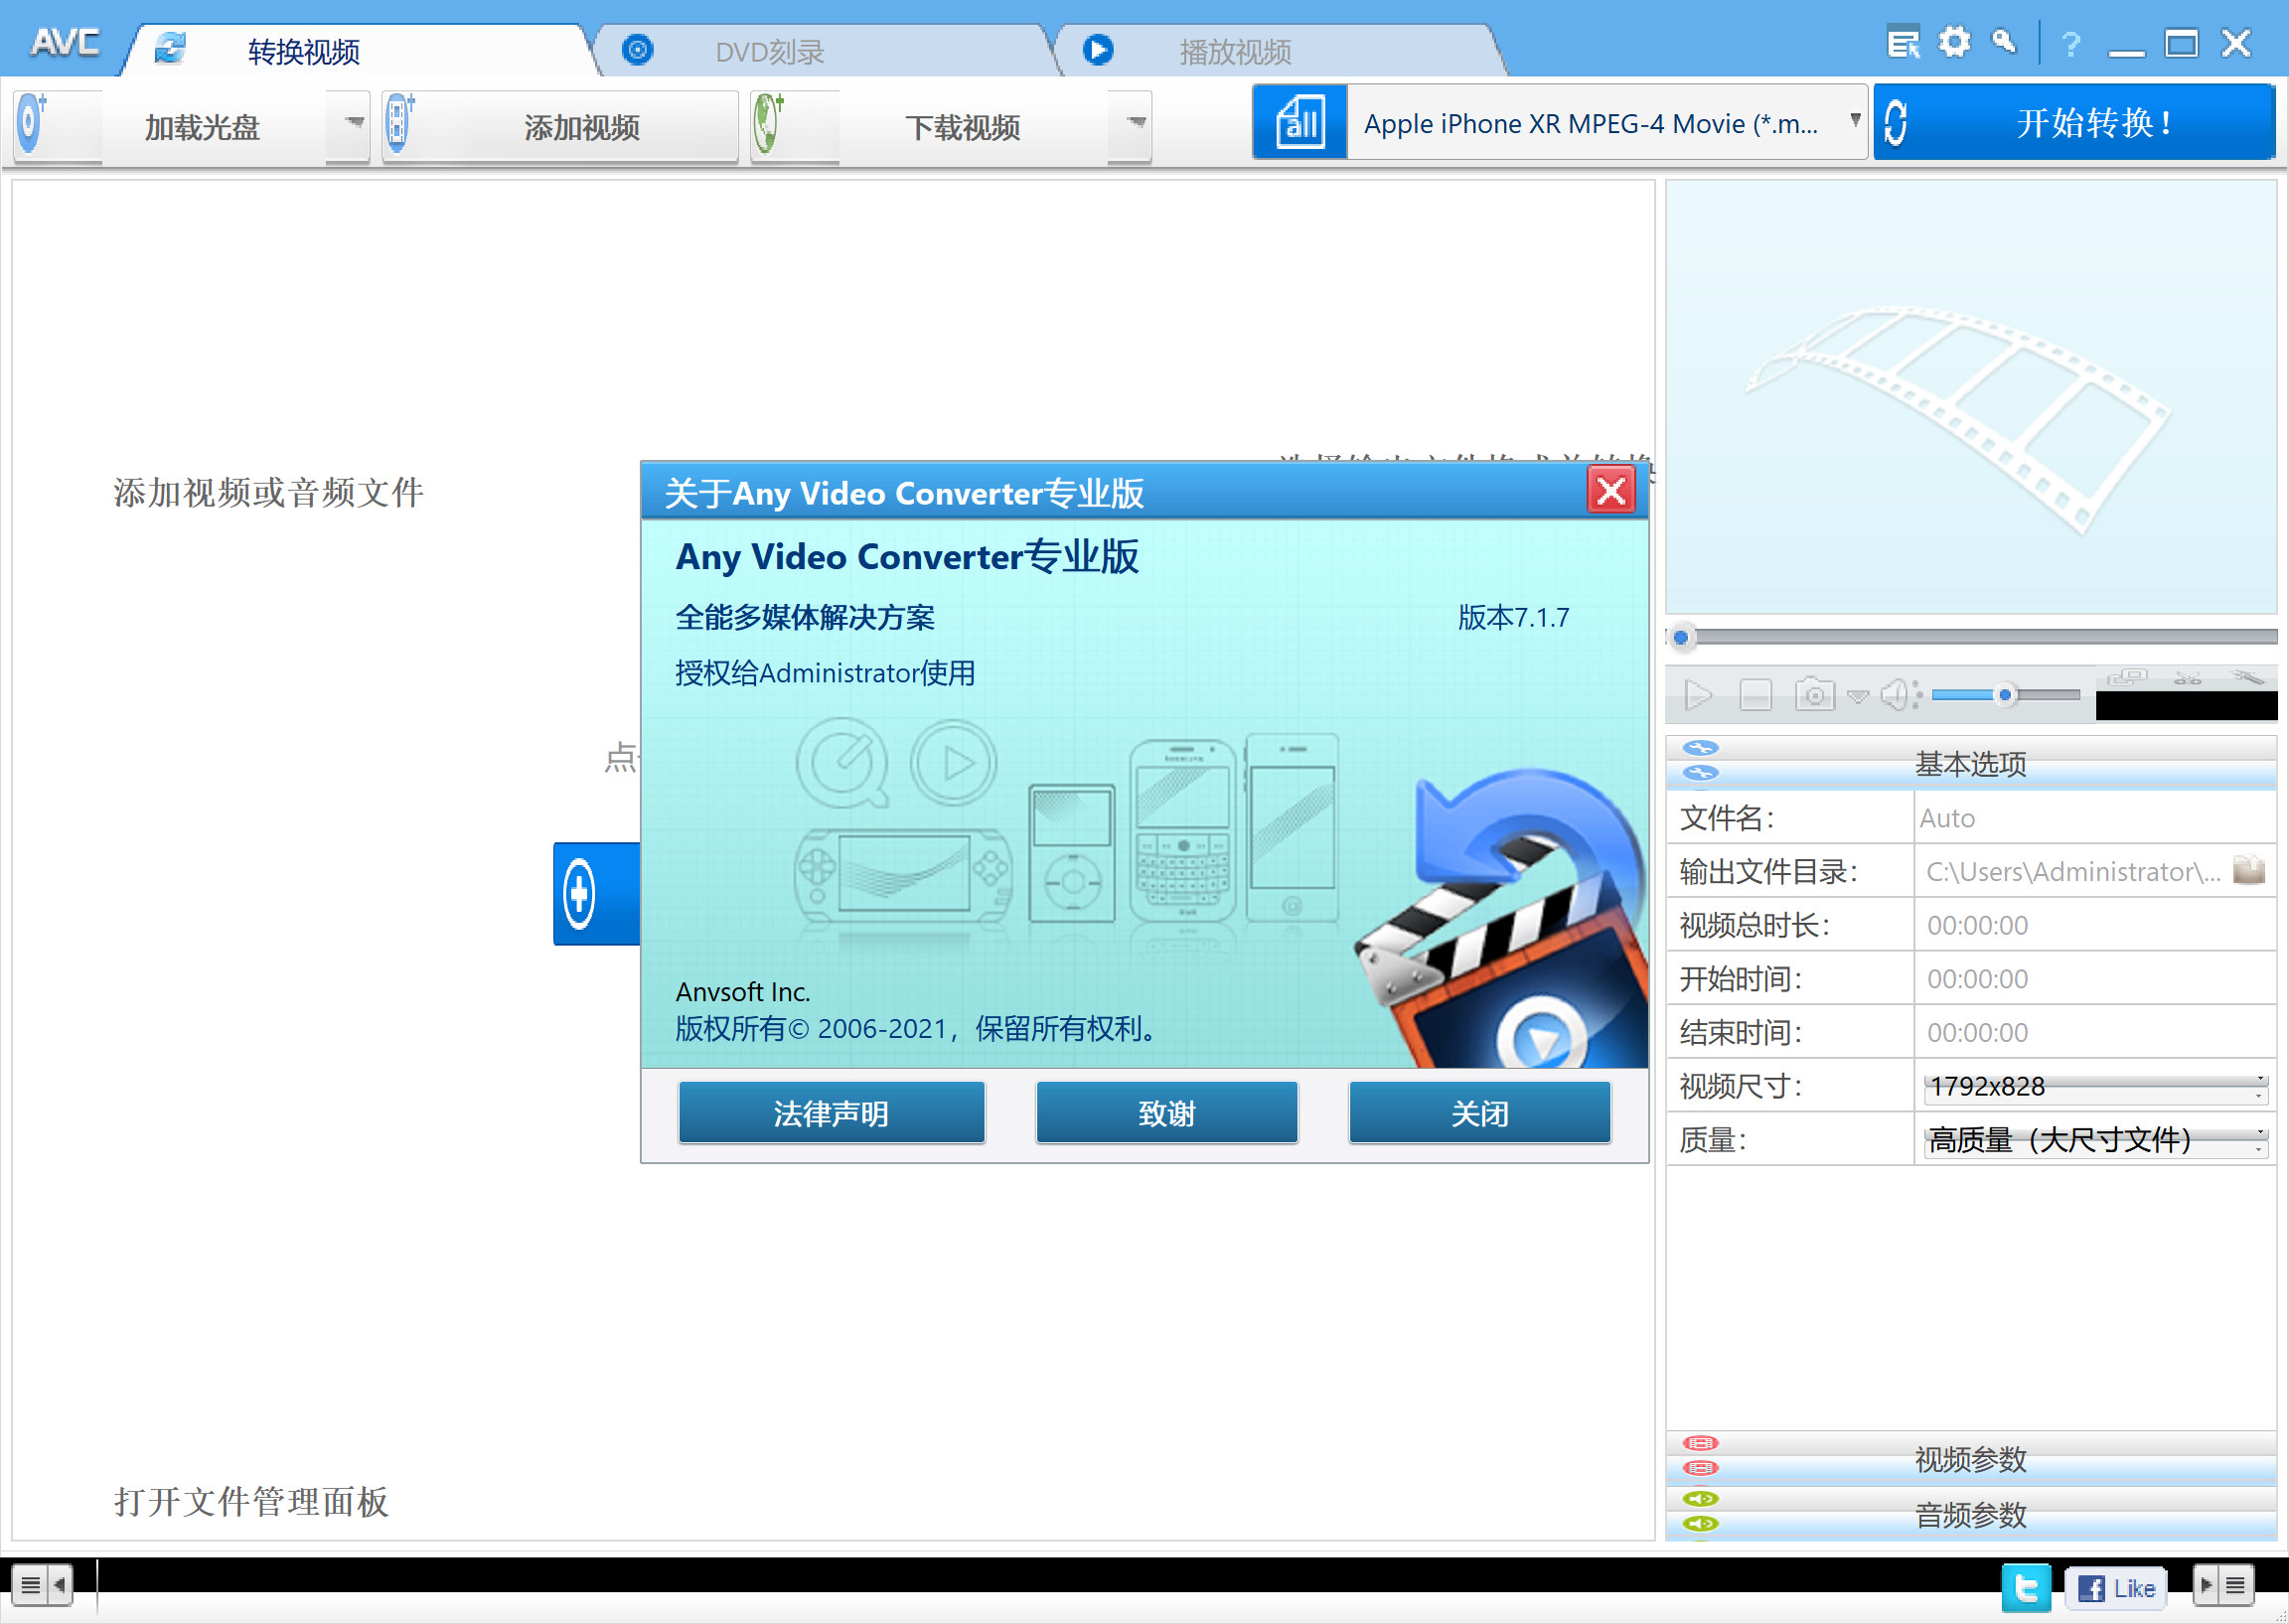Click the 文件名 Auto input field
Screen dimensions: 2289x1624
click(2094, 818)
